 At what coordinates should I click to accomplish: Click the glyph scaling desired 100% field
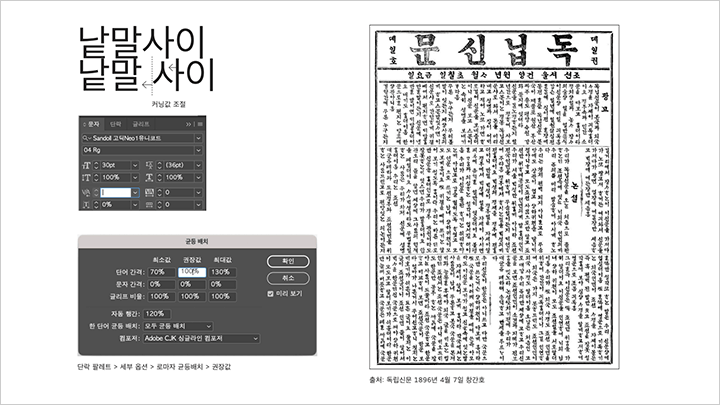click(x=191, y=297)
